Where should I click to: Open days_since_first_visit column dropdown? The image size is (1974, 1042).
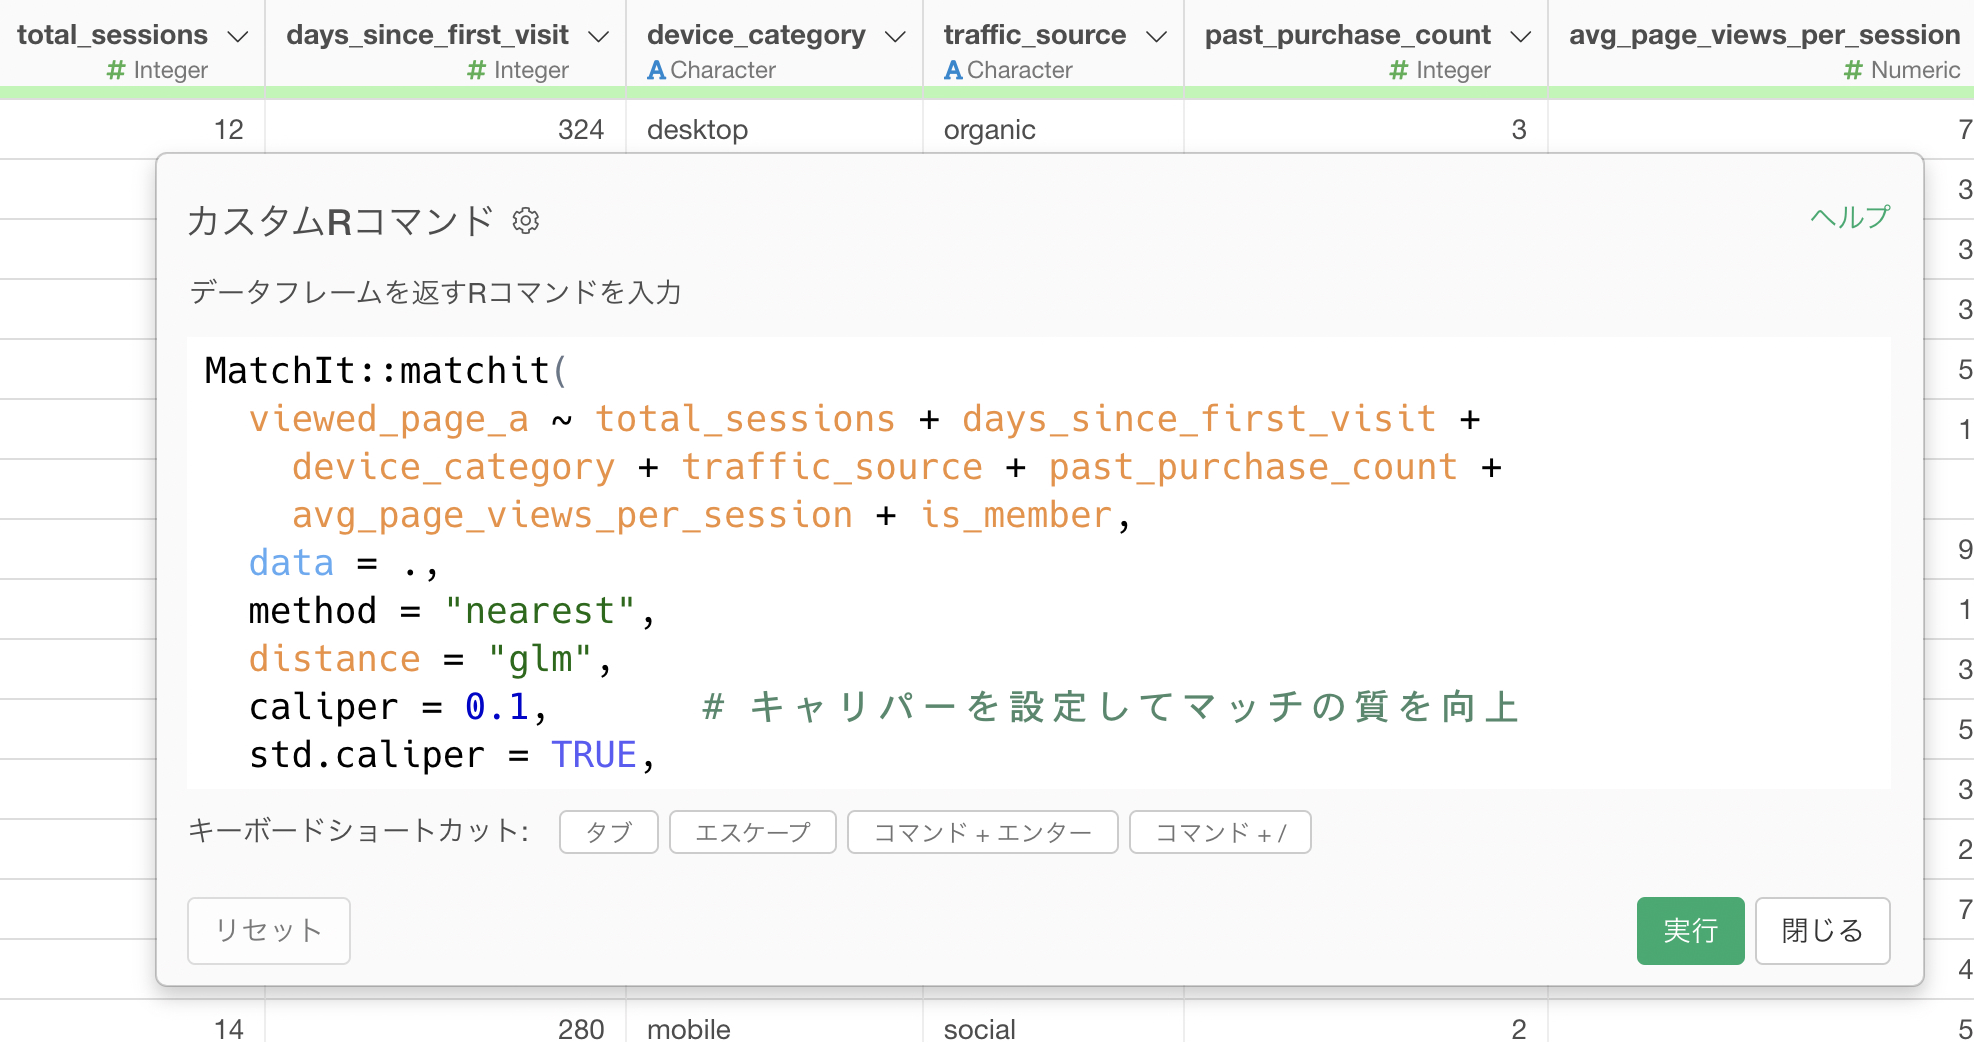pyautogui.click(x=598, y=36)
